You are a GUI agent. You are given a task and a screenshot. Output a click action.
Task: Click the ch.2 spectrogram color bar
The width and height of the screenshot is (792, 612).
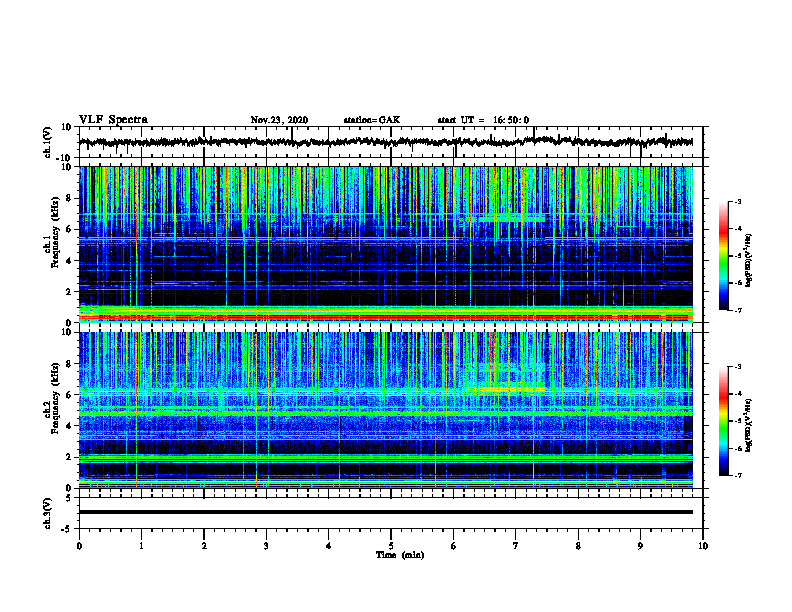coord(723,421)
